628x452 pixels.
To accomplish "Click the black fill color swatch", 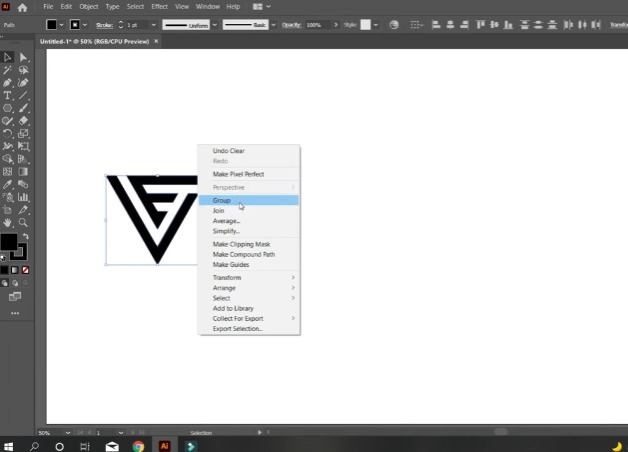I will (9, 242).
